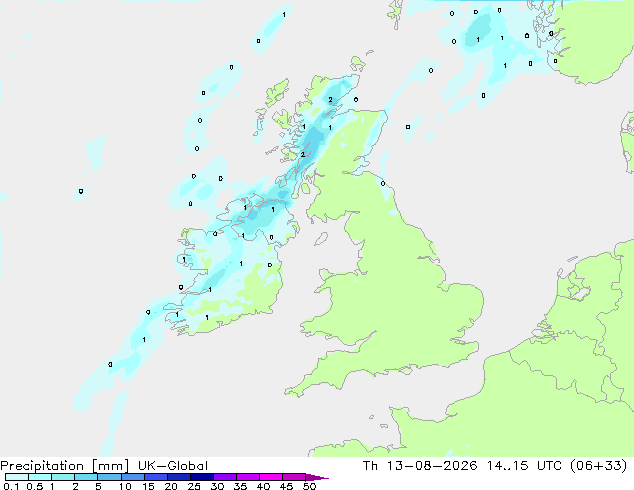The width and height of the screenshot is (634, 490).
Task: Select the 25–30 mm legend swatch
Action: (x=202, y=477)
